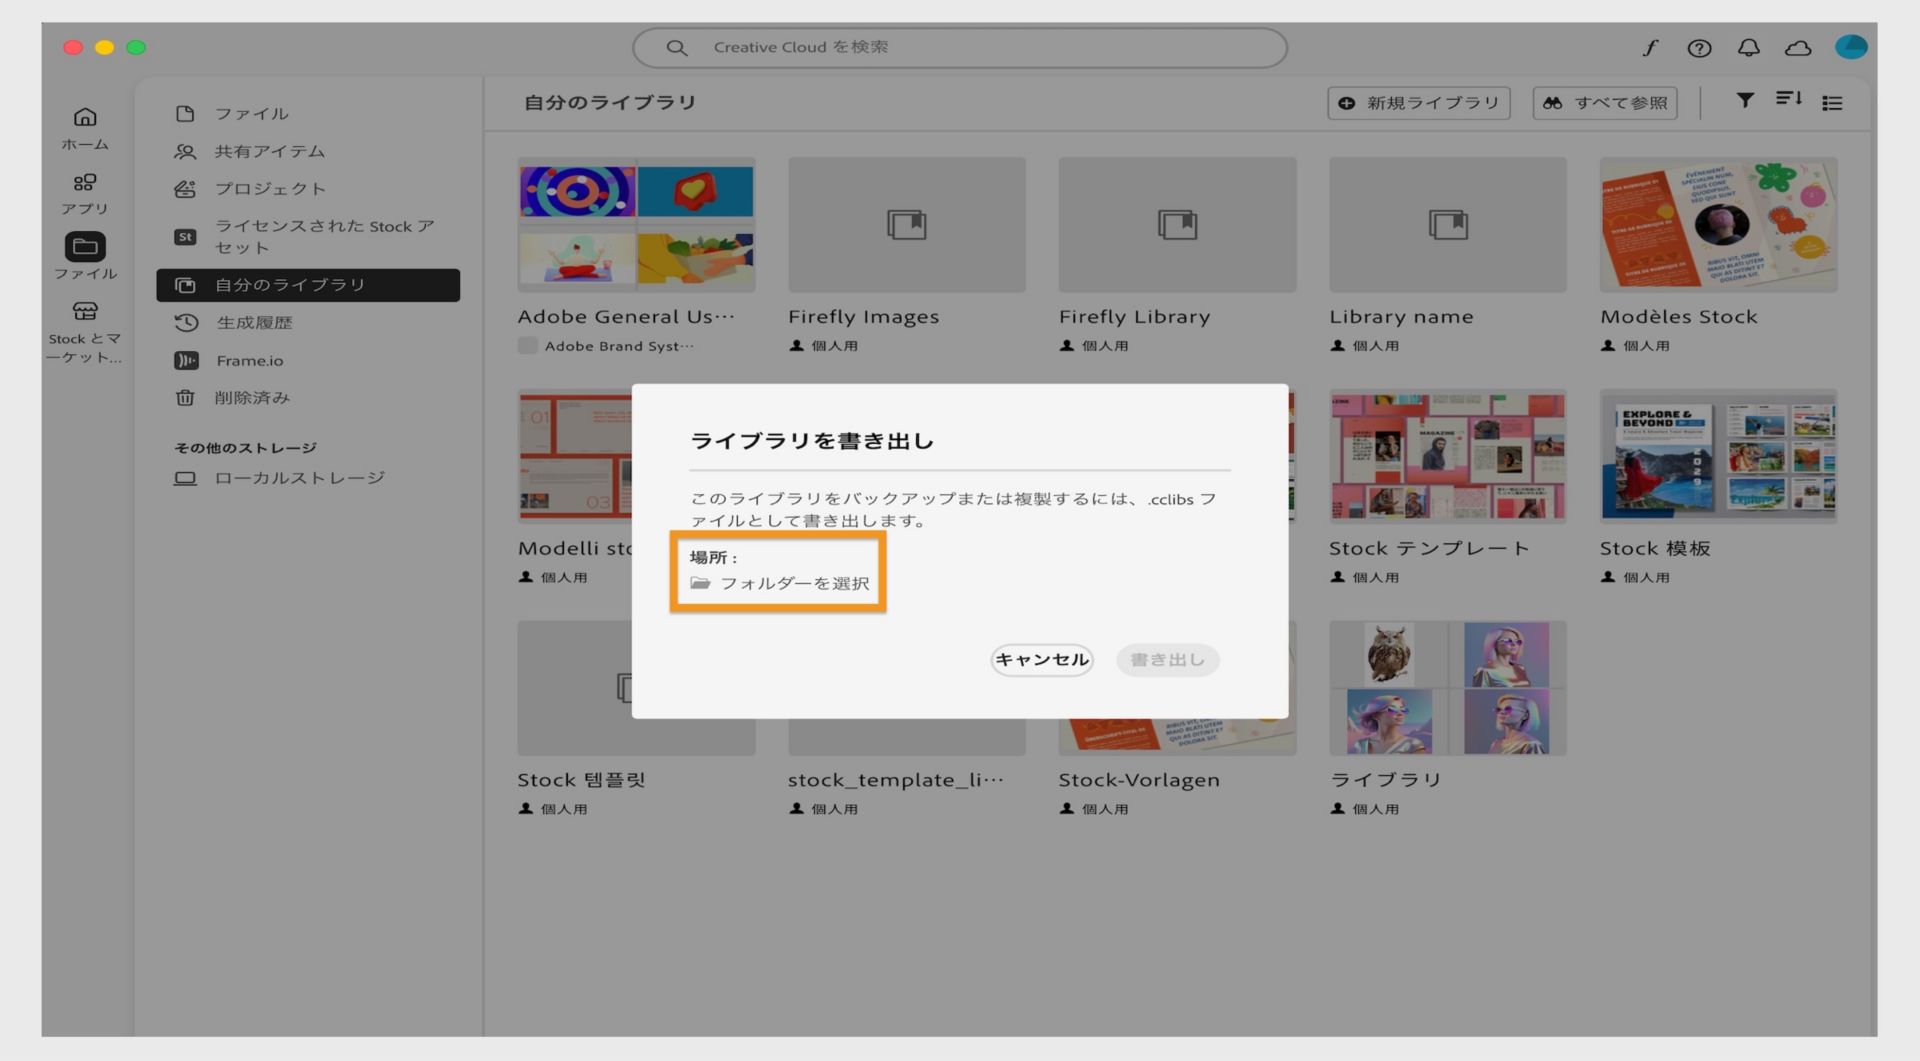Open the Stock and Marketplace section

85,334
